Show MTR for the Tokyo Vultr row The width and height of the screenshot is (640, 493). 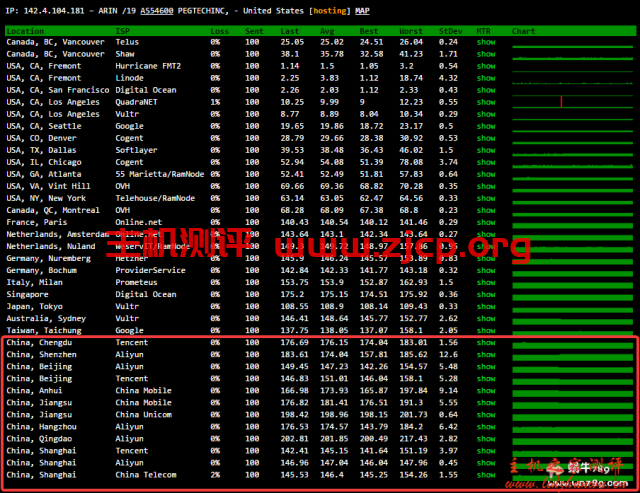point(486,306)
